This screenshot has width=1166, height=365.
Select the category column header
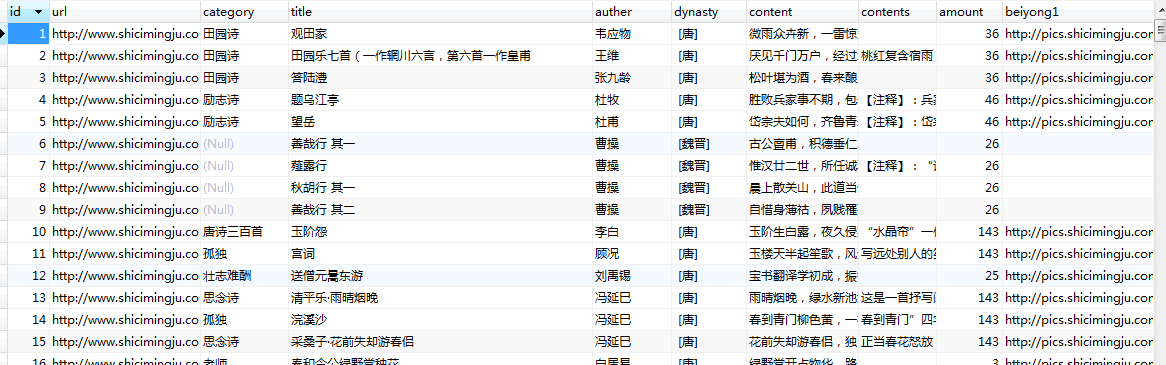[245, 12]
